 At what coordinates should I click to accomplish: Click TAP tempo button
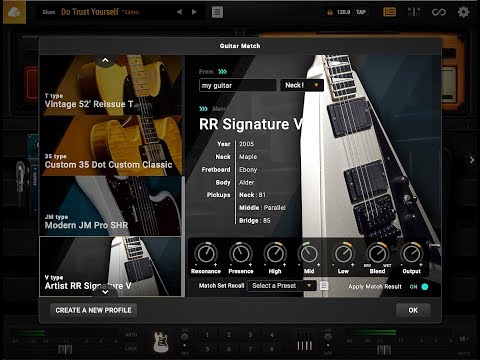[x=361, y=12]
